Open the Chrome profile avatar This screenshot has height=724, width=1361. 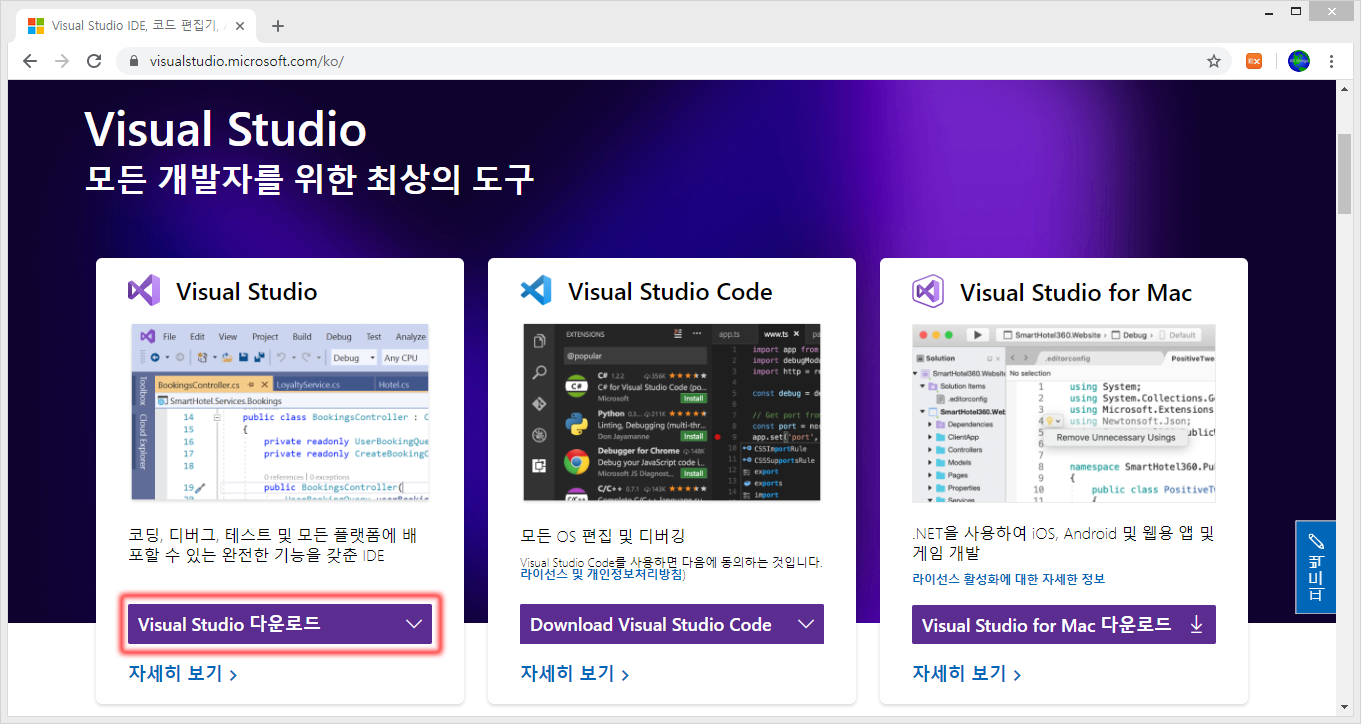click(x=1298, y=61)
